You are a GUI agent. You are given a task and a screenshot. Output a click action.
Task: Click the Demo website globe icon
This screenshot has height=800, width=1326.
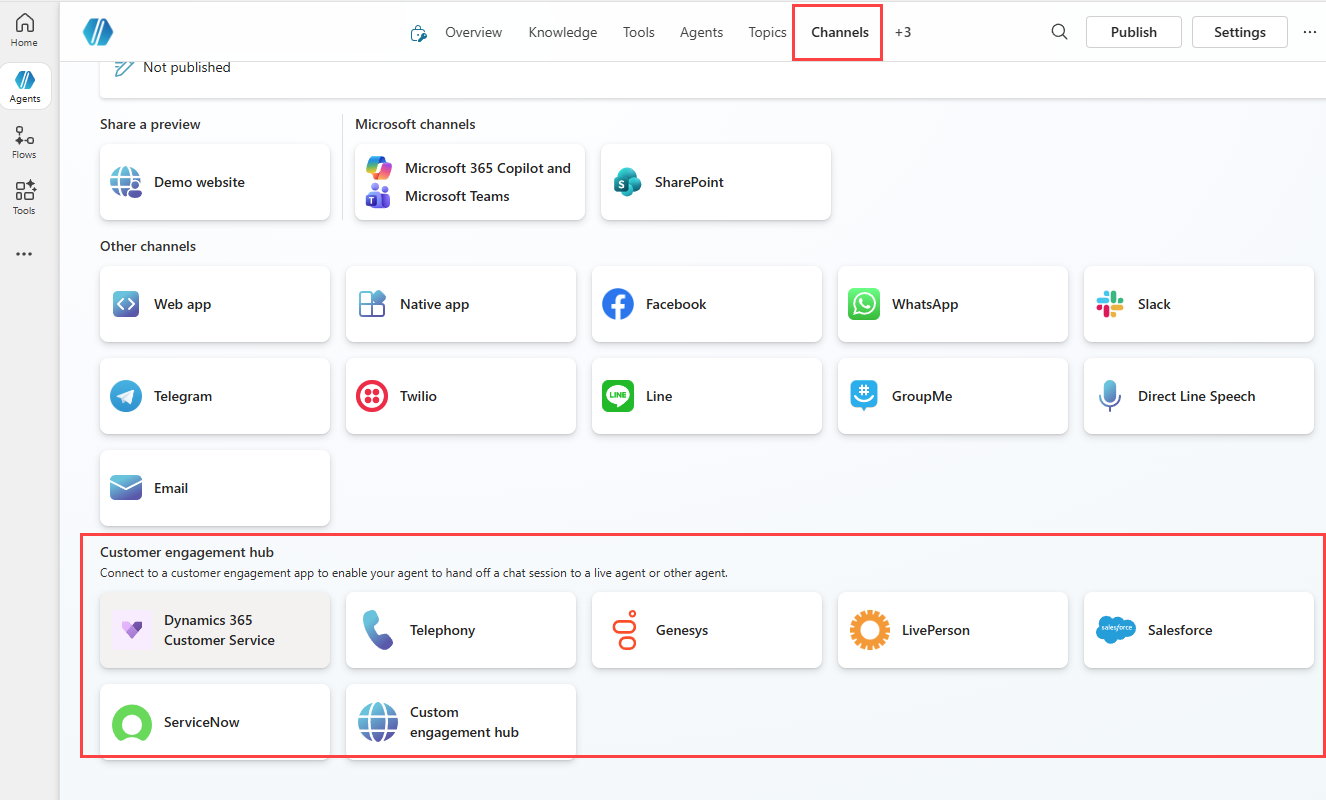[126, 183]
